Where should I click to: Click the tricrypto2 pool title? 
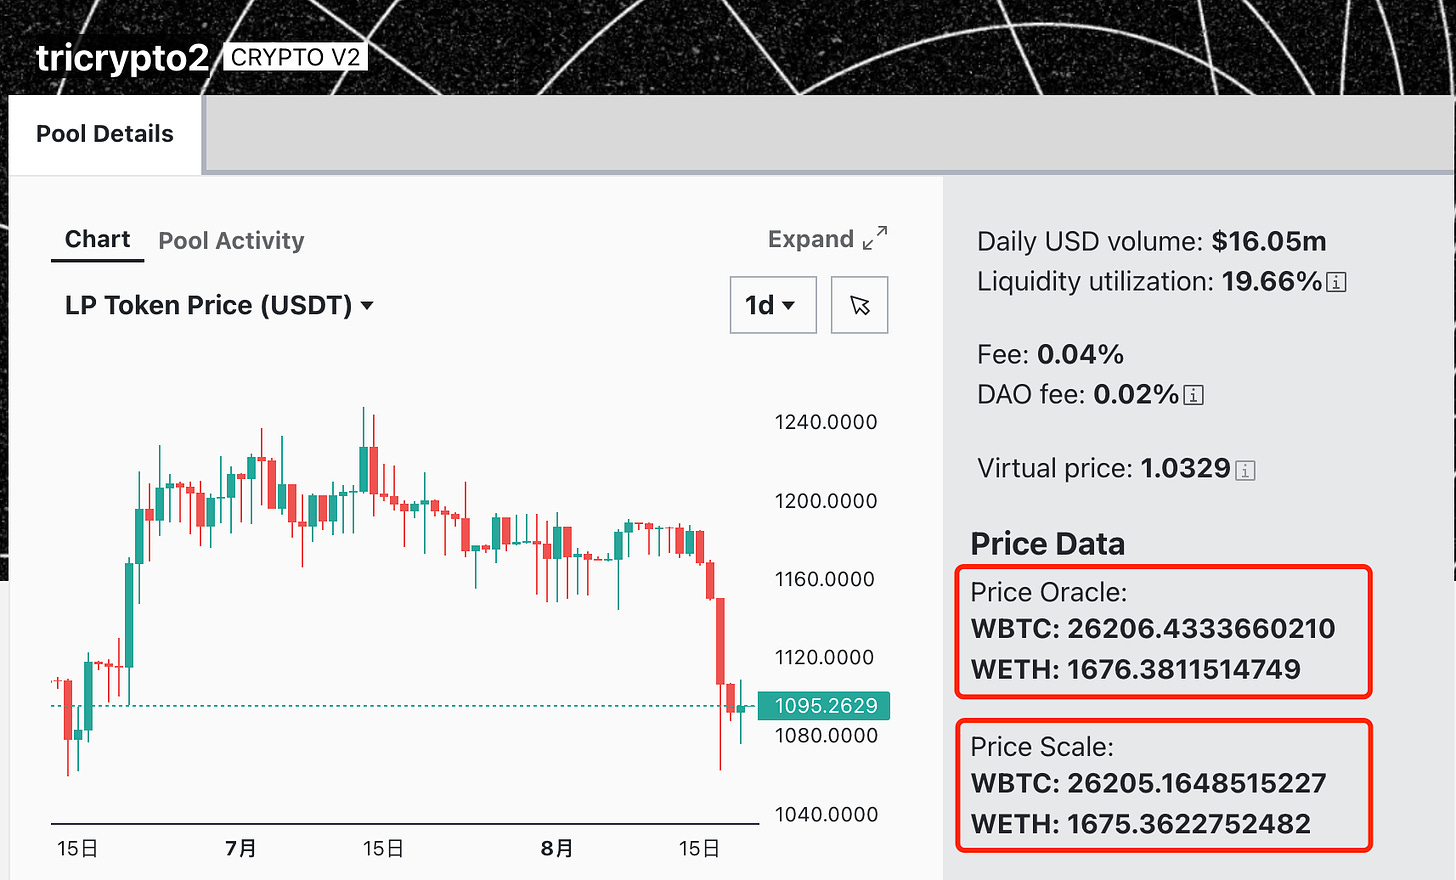[122, 58]
